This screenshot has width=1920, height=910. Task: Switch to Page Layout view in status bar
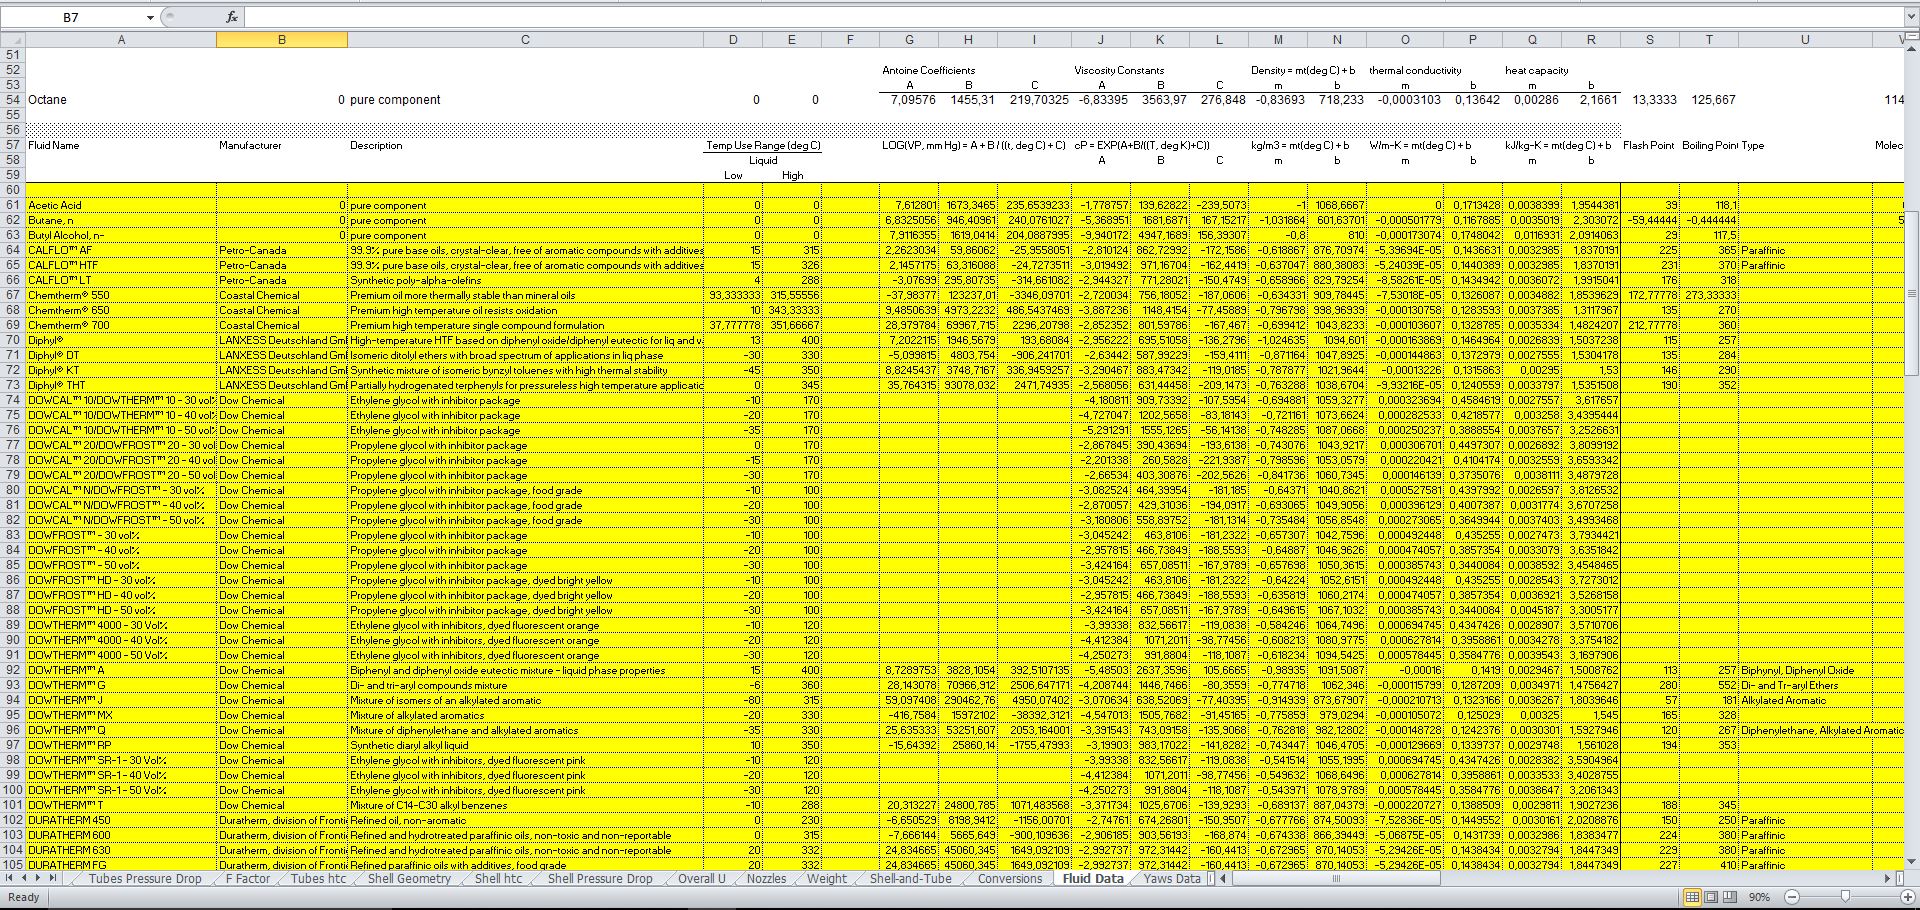1710,897
